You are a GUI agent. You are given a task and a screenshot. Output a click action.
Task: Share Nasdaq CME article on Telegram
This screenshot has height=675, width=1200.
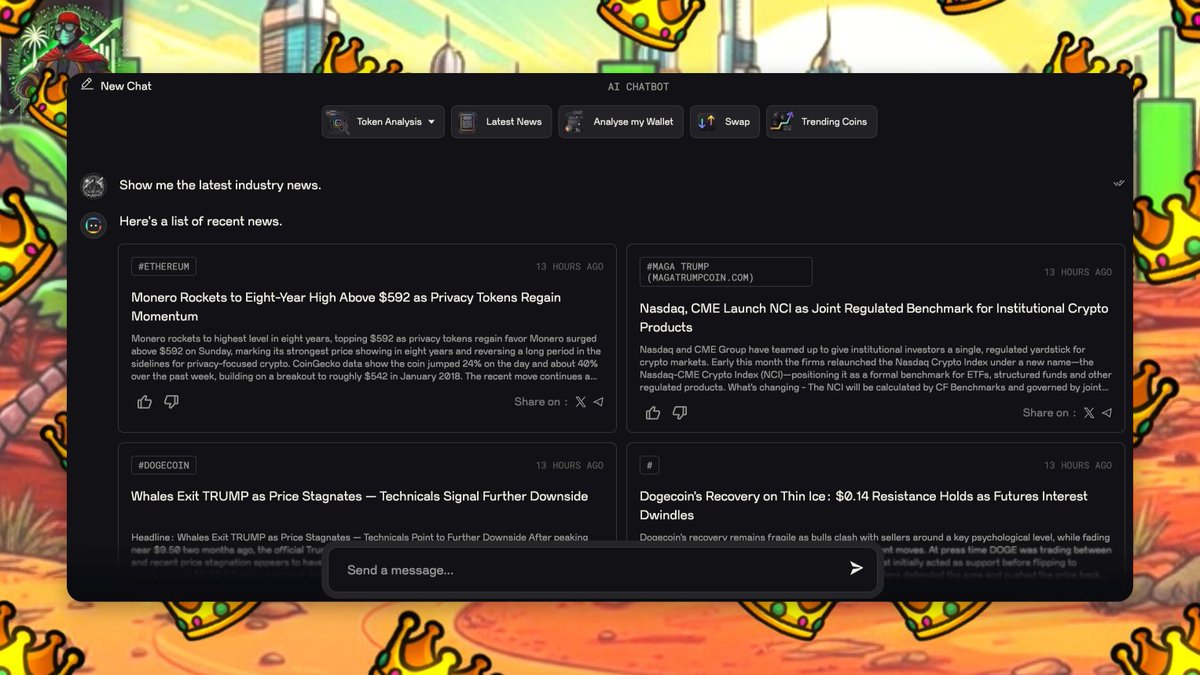[x=1107, y=413]
